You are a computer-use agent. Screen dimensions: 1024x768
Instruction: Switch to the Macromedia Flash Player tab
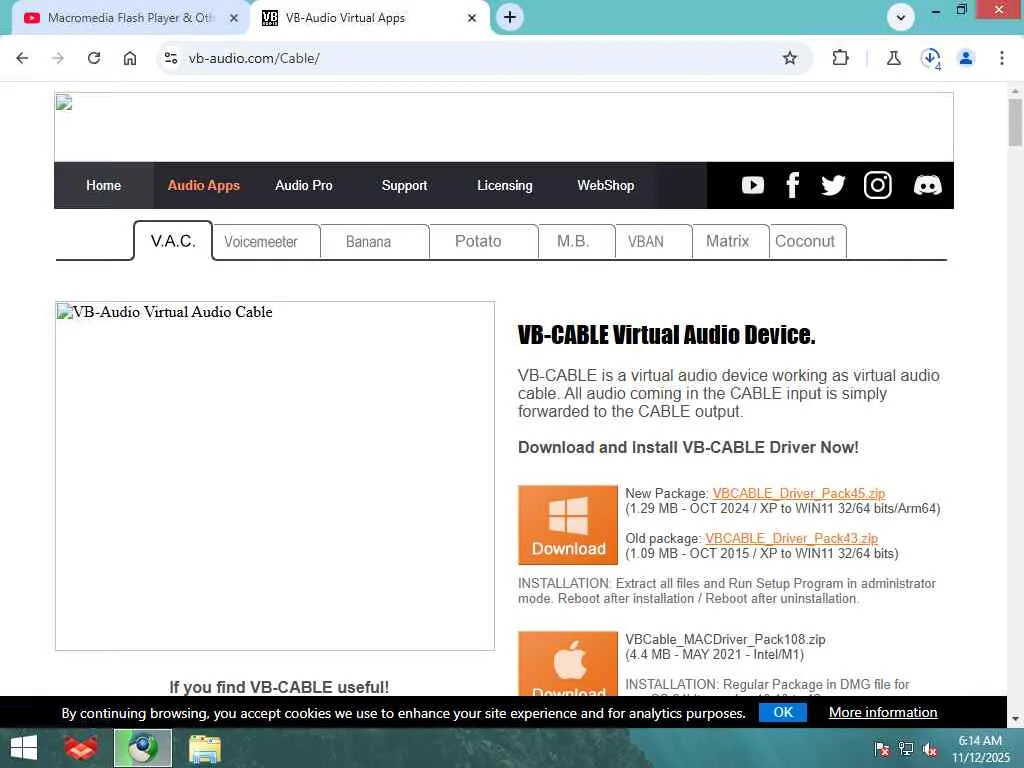[131, 18]
